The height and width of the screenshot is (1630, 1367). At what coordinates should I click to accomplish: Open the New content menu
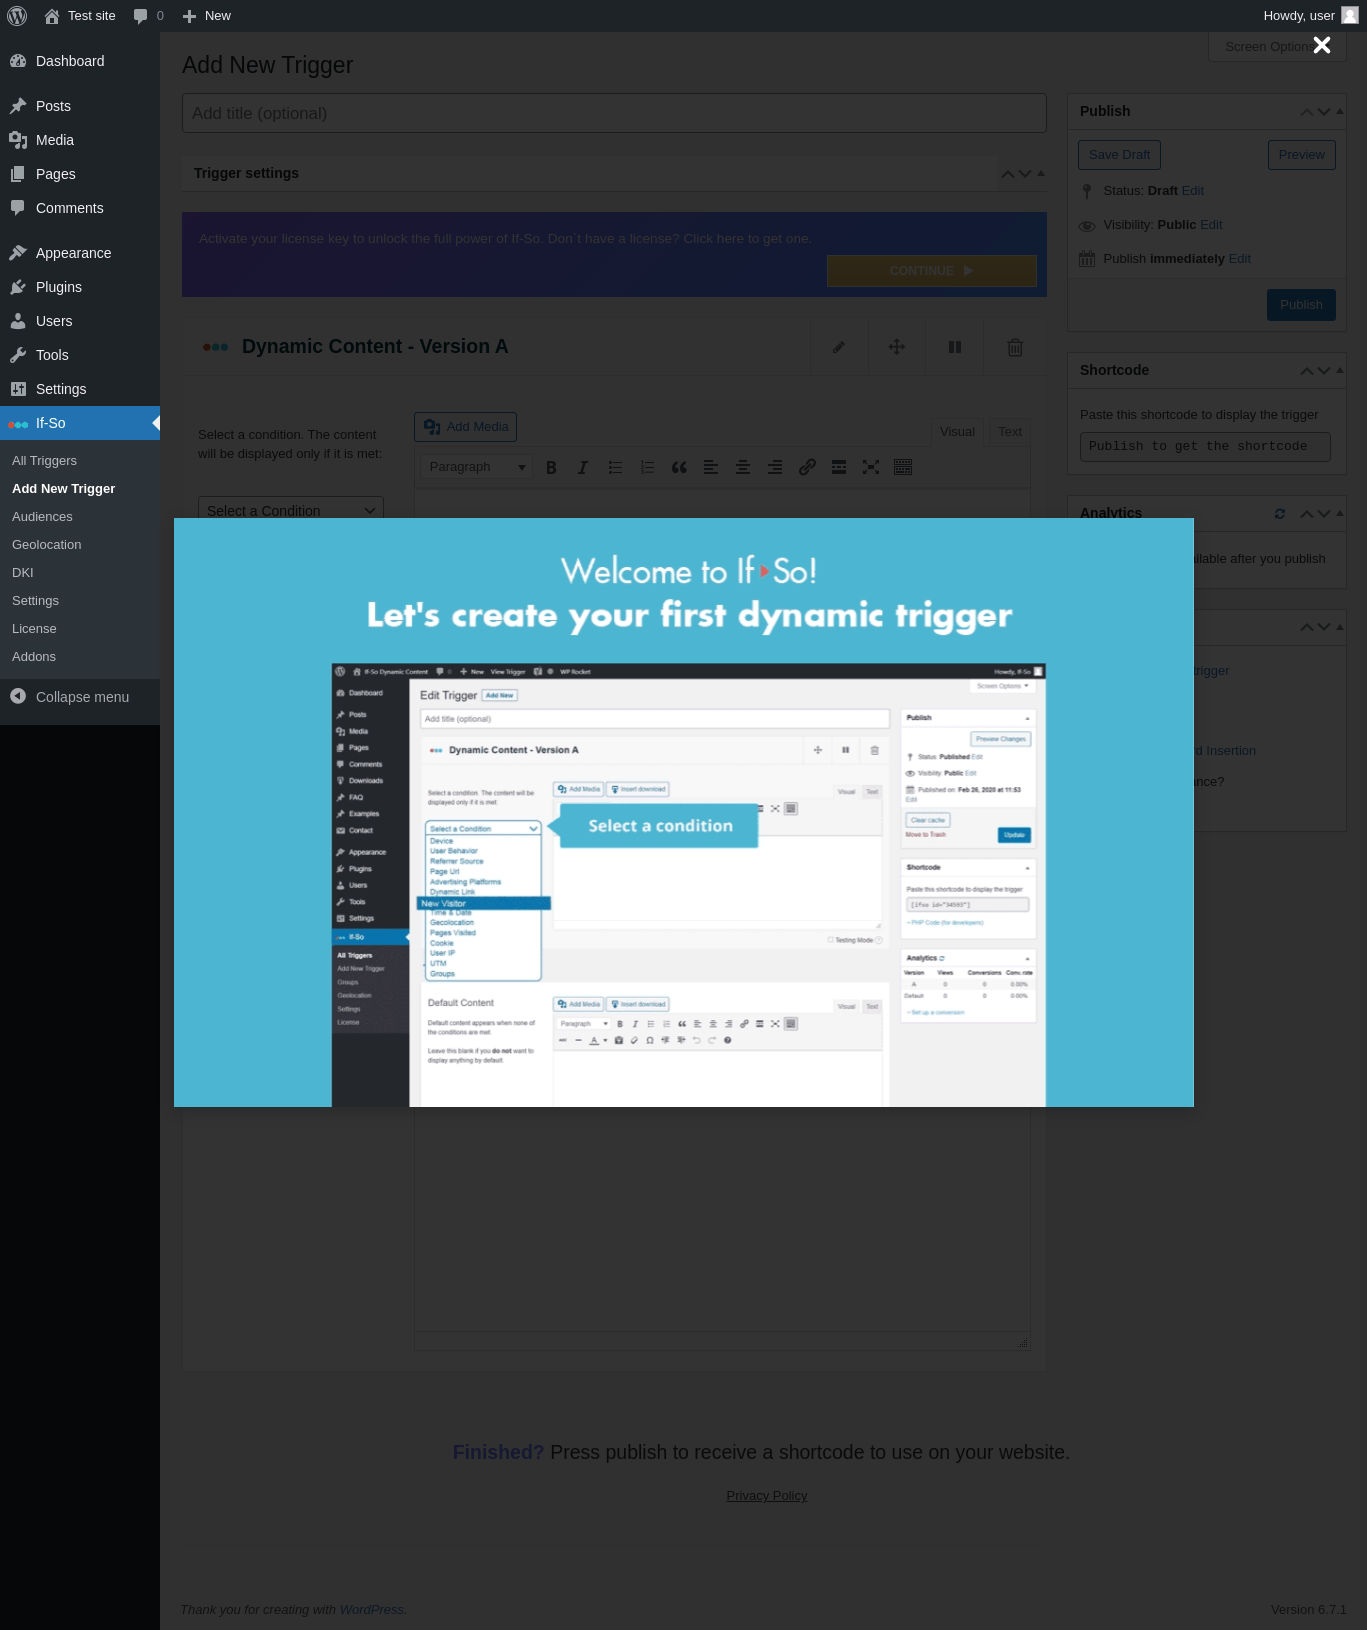[207, 16]
